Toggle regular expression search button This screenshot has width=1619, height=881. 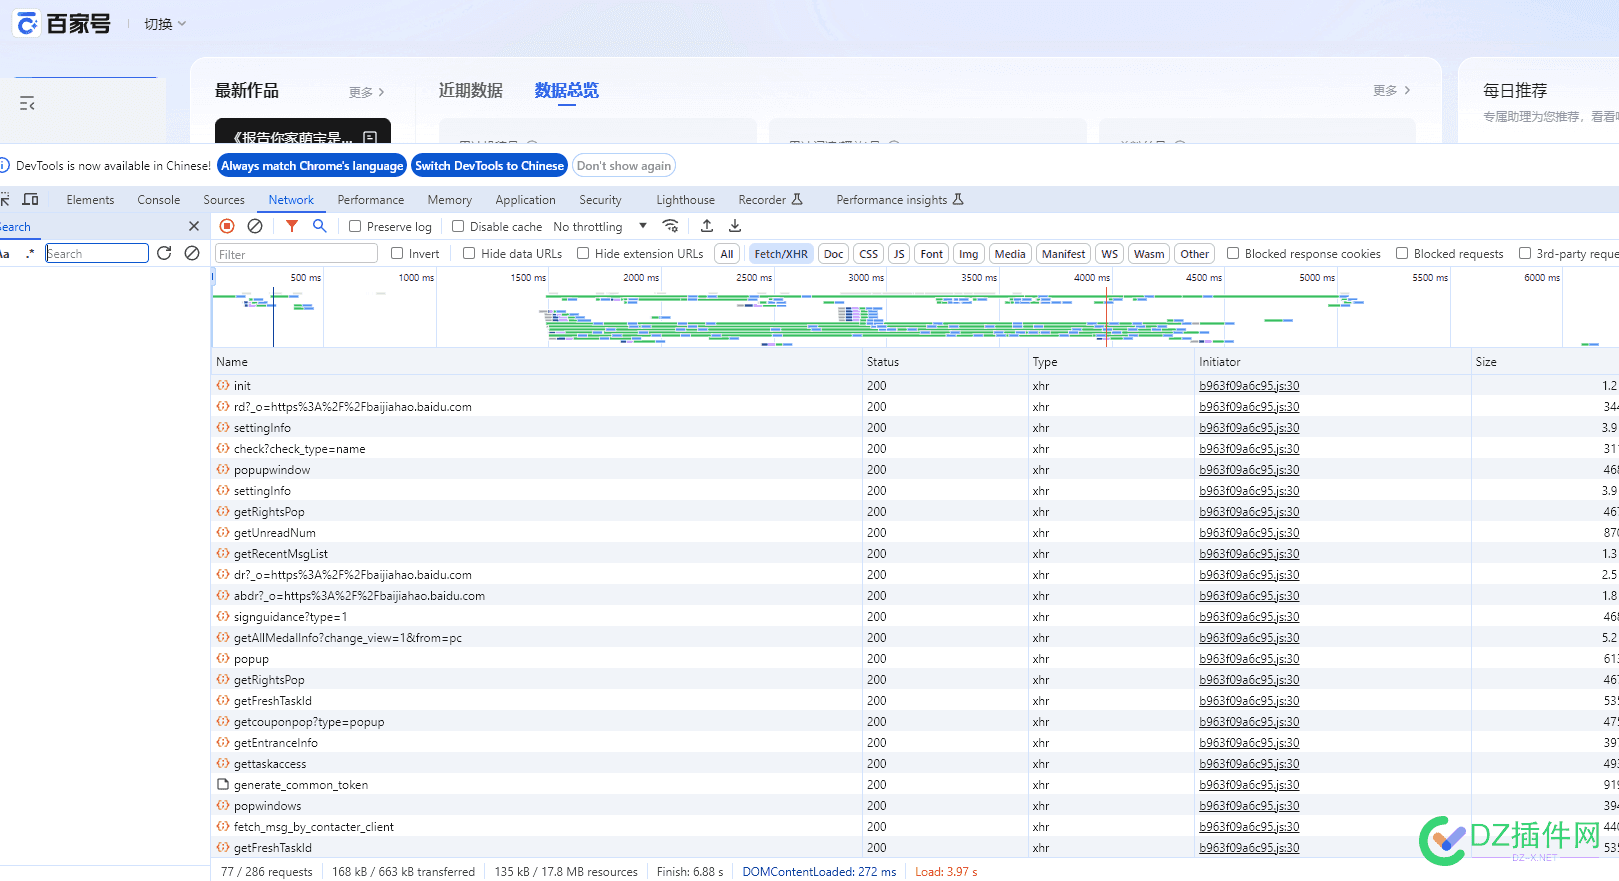[31, 253]
